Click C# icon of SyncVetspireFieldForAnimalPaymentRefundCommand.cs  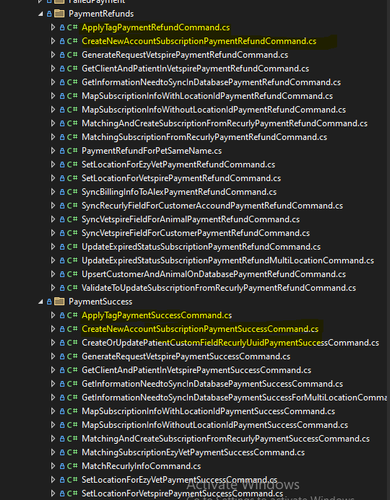pyautogui.click(x=72, y=219)
